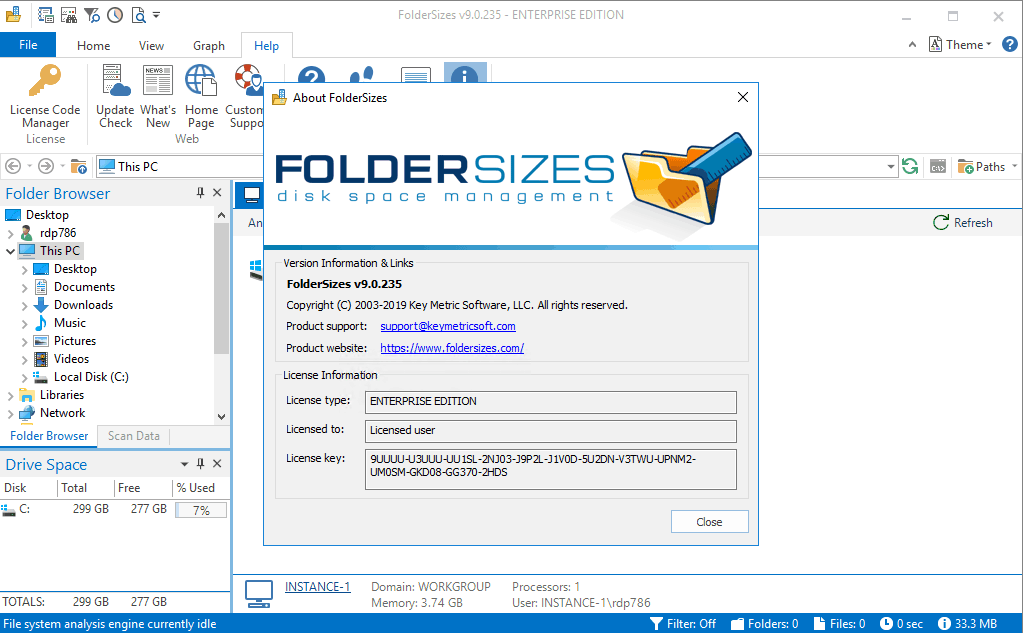The width and height of the screenshot is (1023, 633).
Task: Click the INSTANCE-1 computer link
Action: pyautogui.click(x=318, y=587)
